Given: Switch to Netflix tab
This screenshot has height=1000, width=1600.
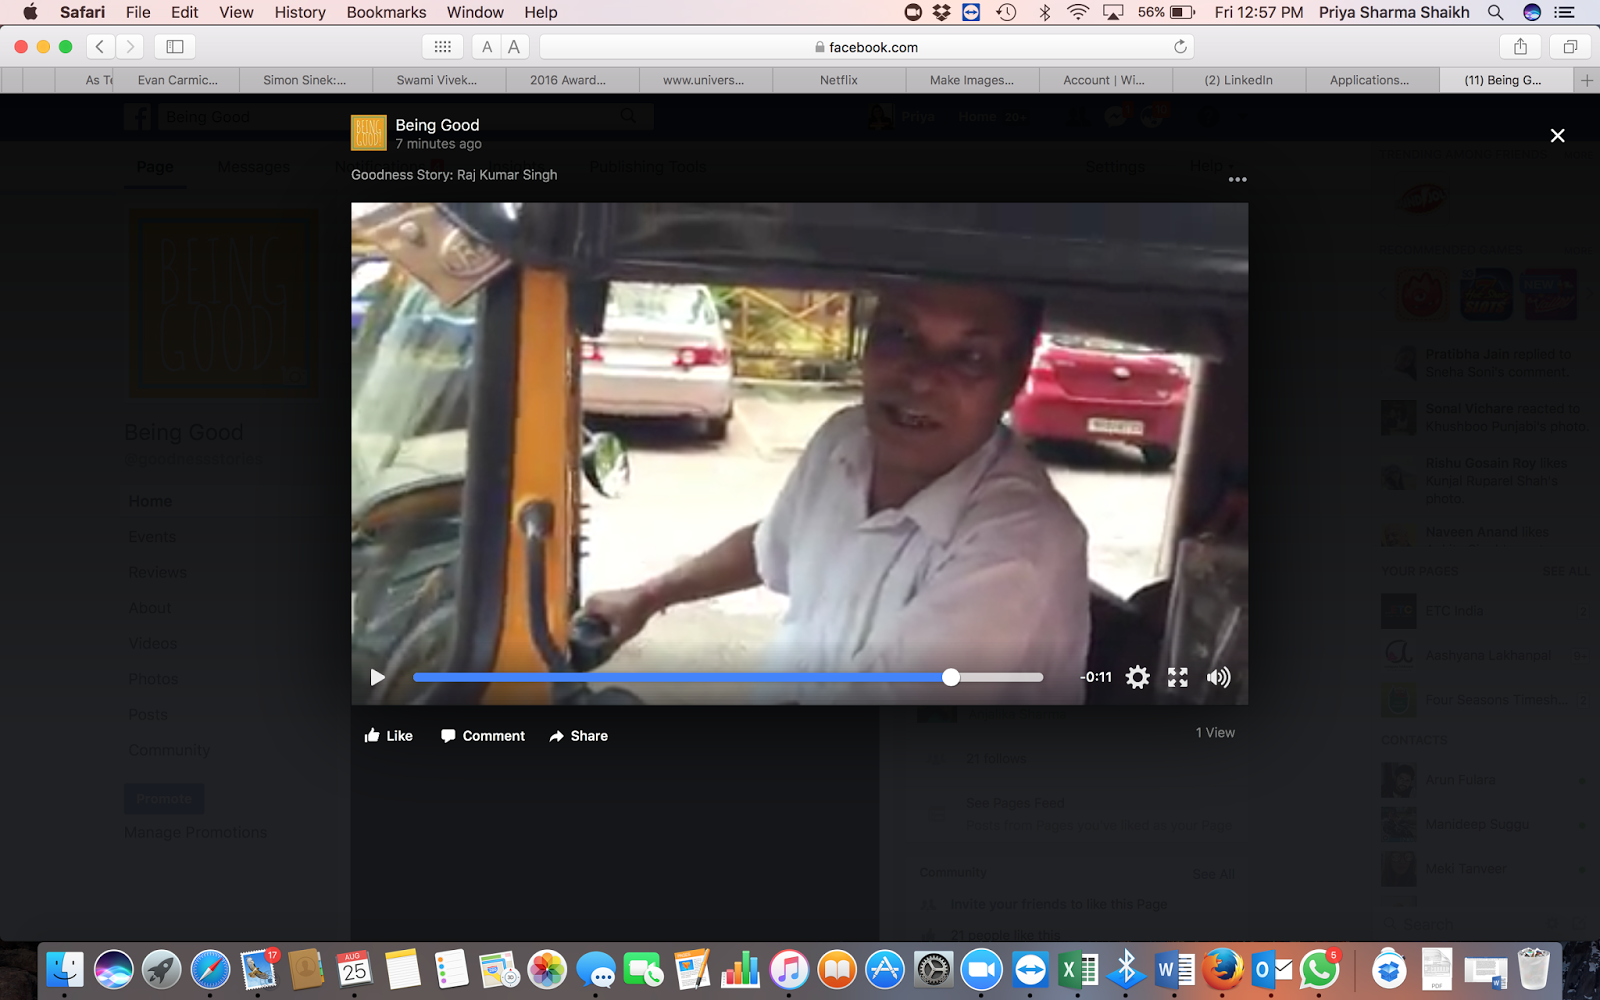Looking at the screenshot, I should (839, 80).
